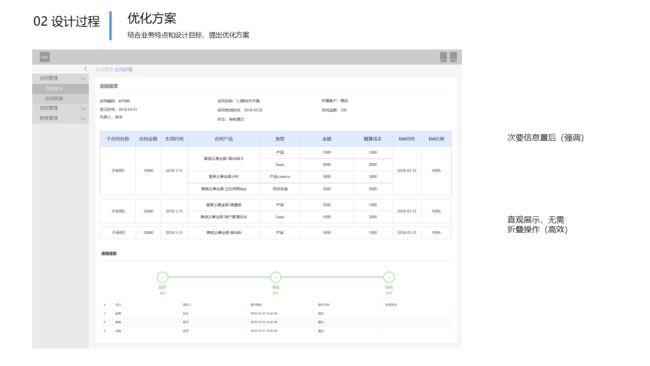Click the MA时间 column header

point(407,139)
